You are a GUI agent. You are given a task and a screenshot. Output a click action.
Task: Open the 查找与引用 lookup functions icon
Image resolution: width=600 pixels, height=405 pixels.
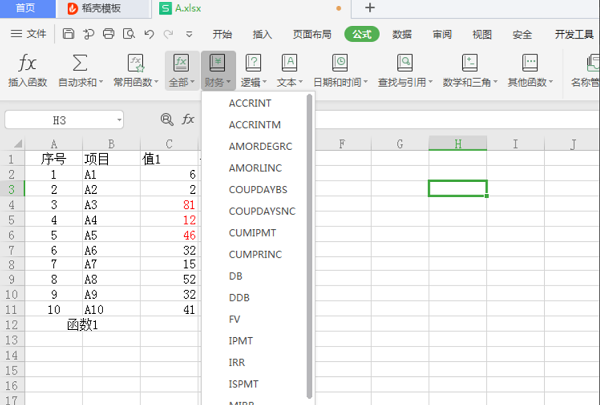pos(405,63)
